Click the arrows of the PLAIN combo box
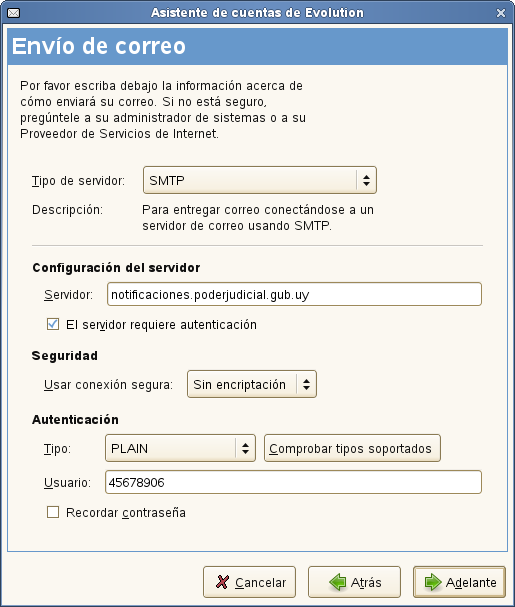 point(245,448)
